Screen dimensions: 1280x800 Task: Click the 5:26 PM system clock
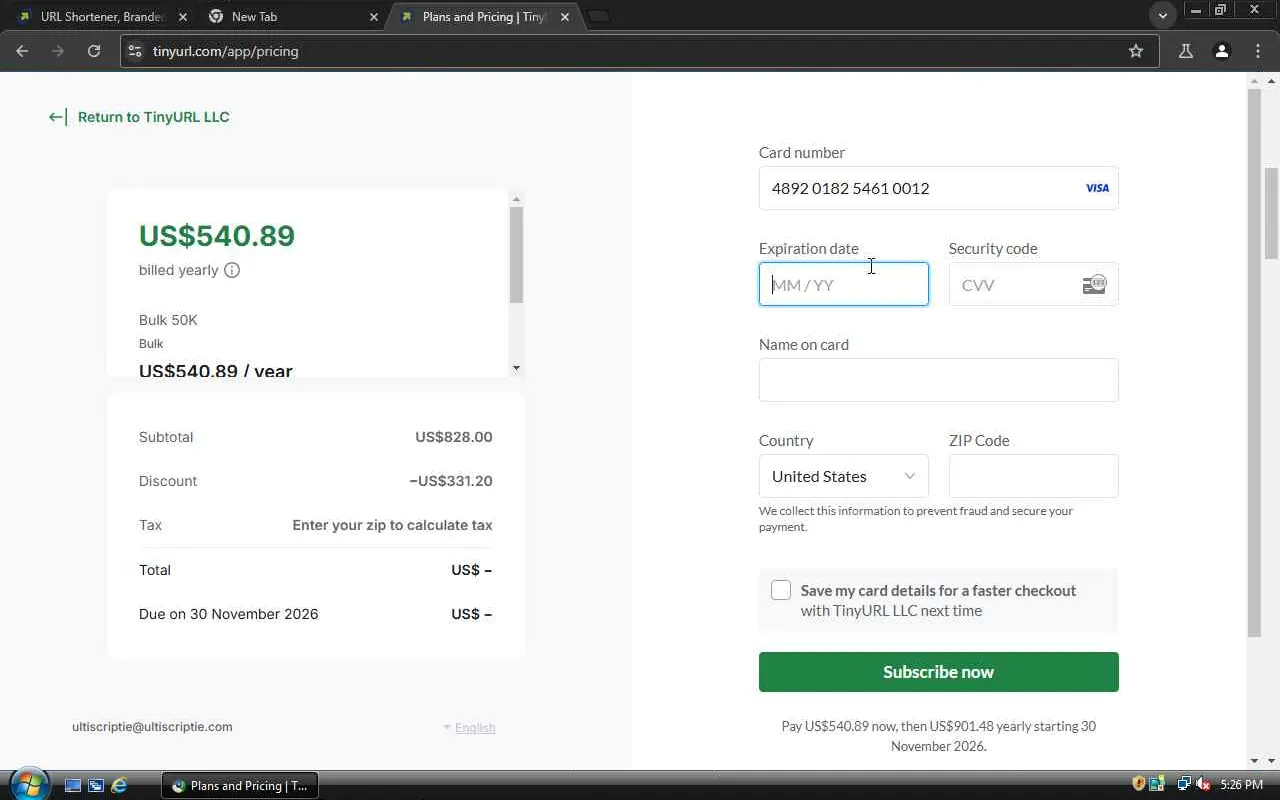1242,786
